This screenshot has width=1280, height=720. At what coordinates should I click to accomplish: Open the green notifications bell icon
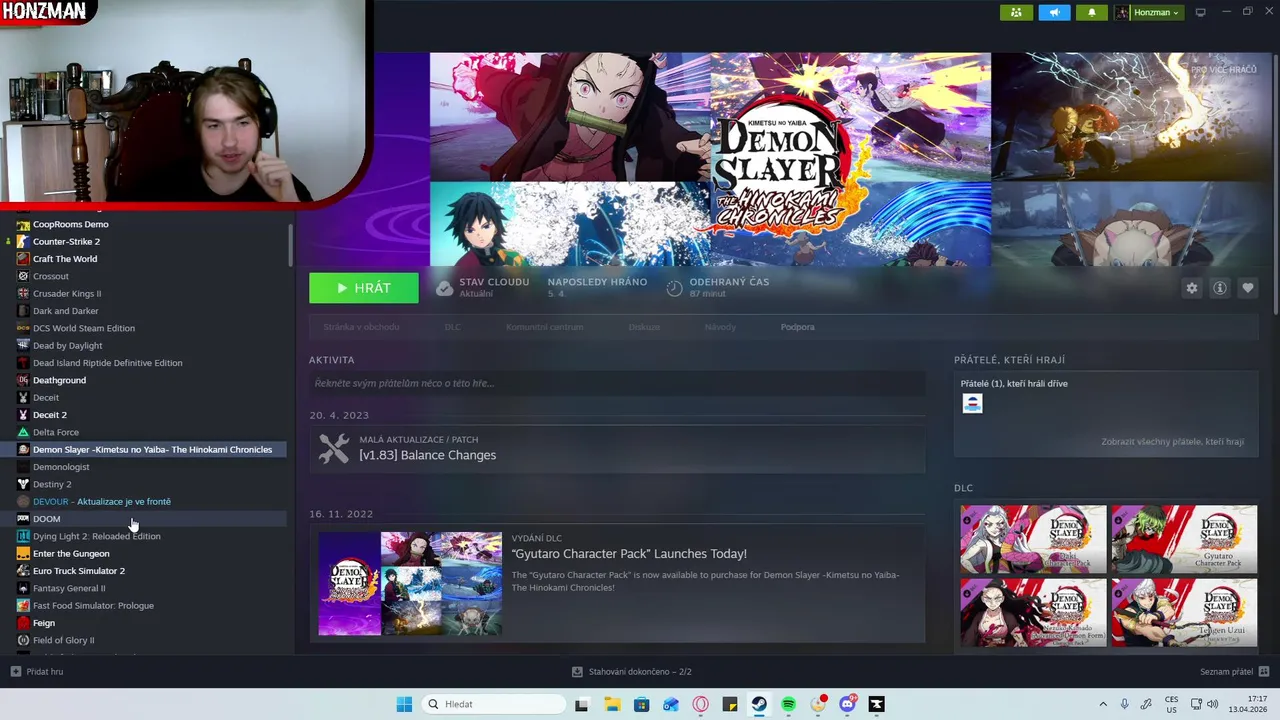[1092, 12]
